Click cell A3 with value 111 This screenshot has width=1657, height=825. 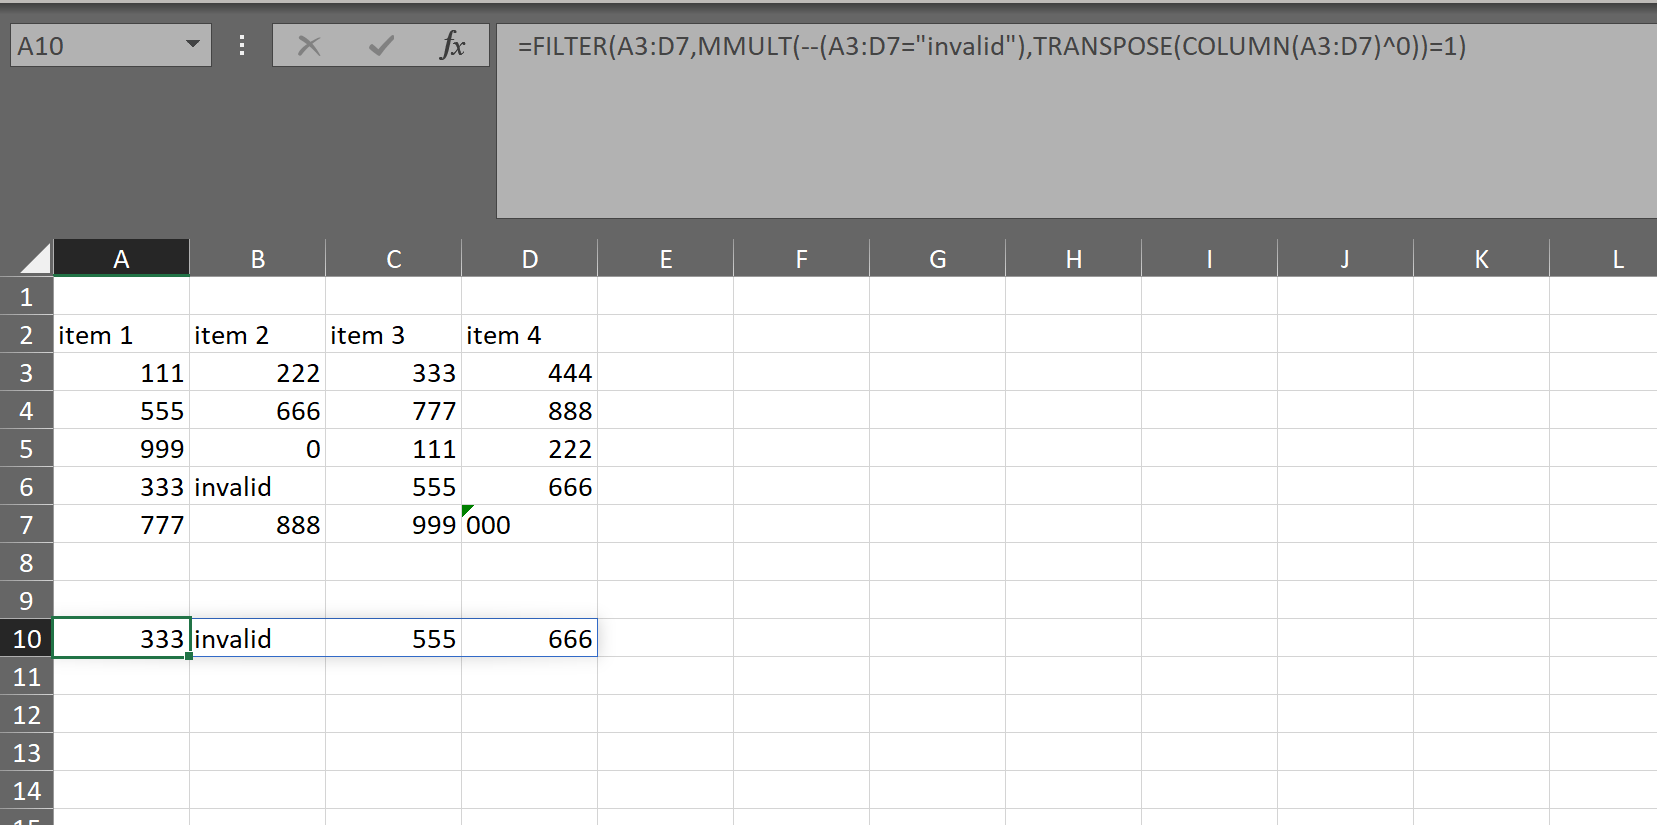pyautogui.click(x=121, y=372)
